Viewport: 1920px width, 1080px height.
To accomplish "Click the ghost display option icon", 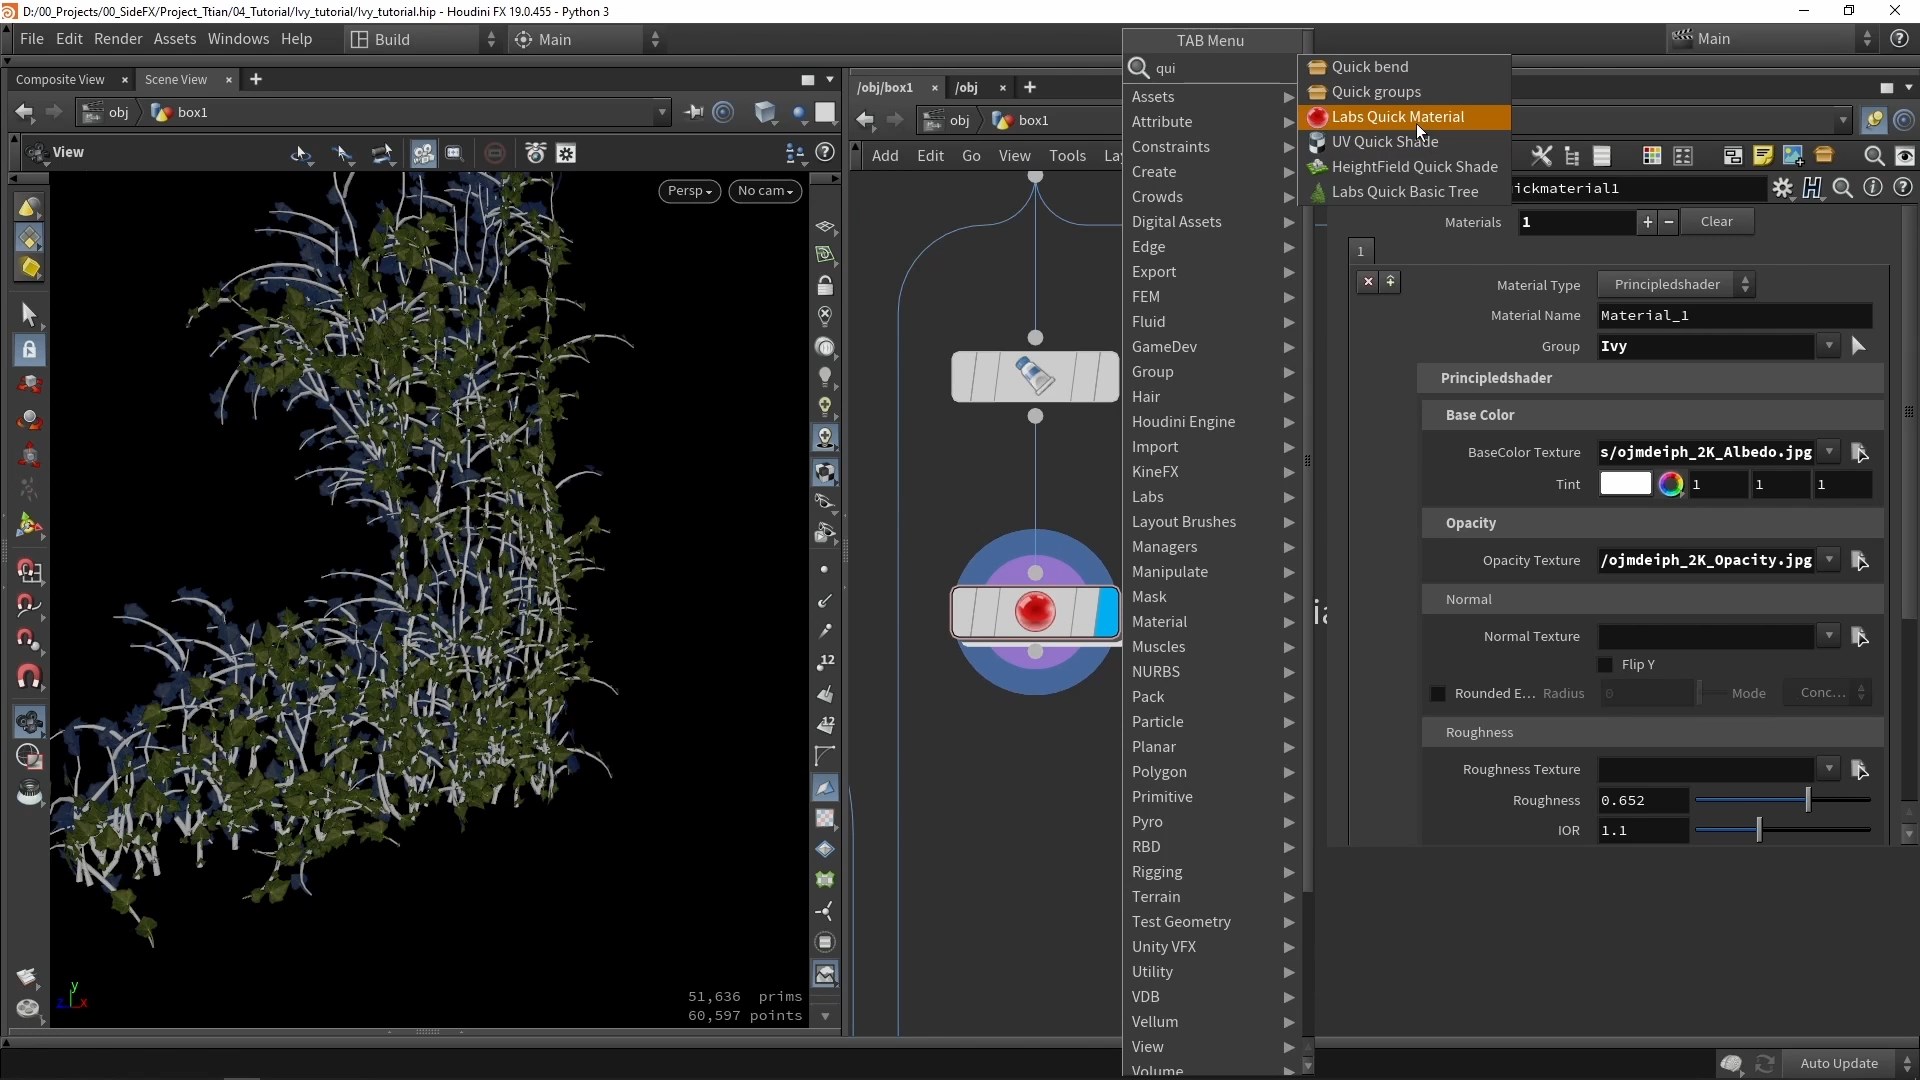I will point(825,347).
